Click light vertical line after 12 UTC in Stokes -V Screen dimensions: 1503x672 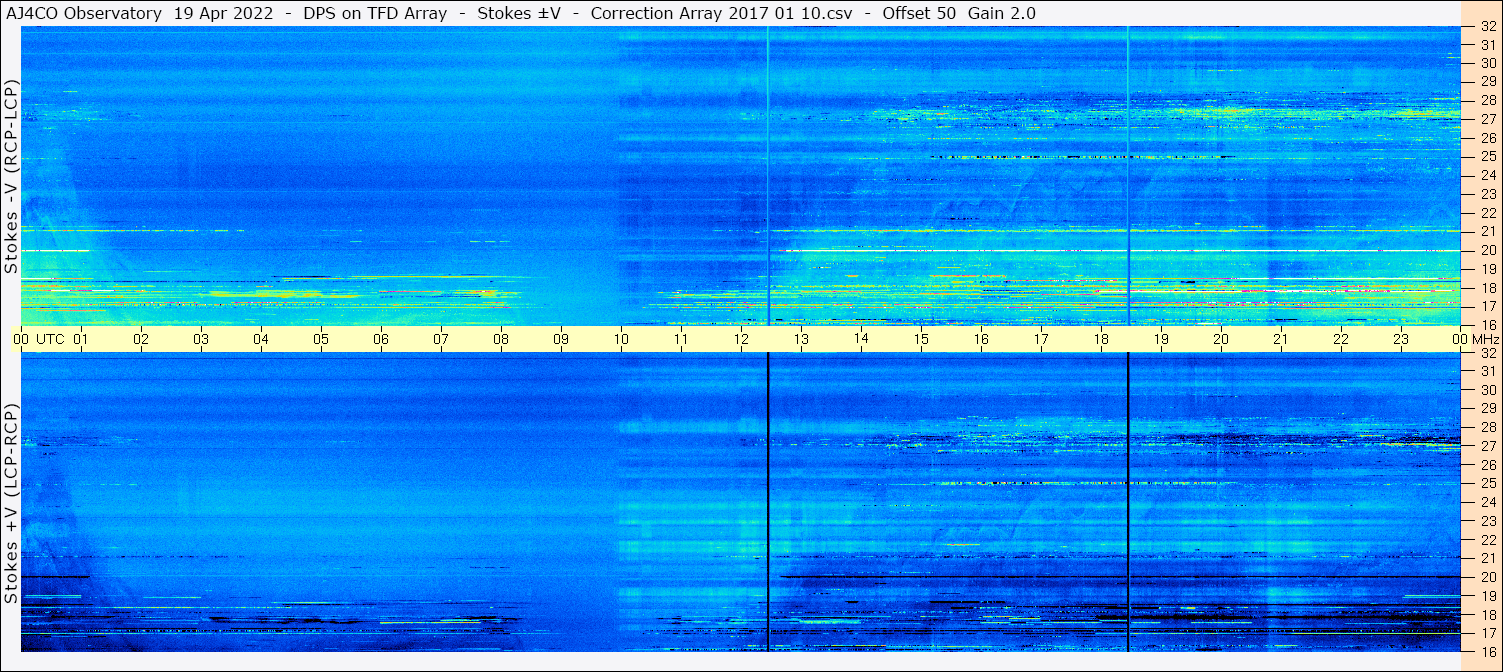pos(767,175)
